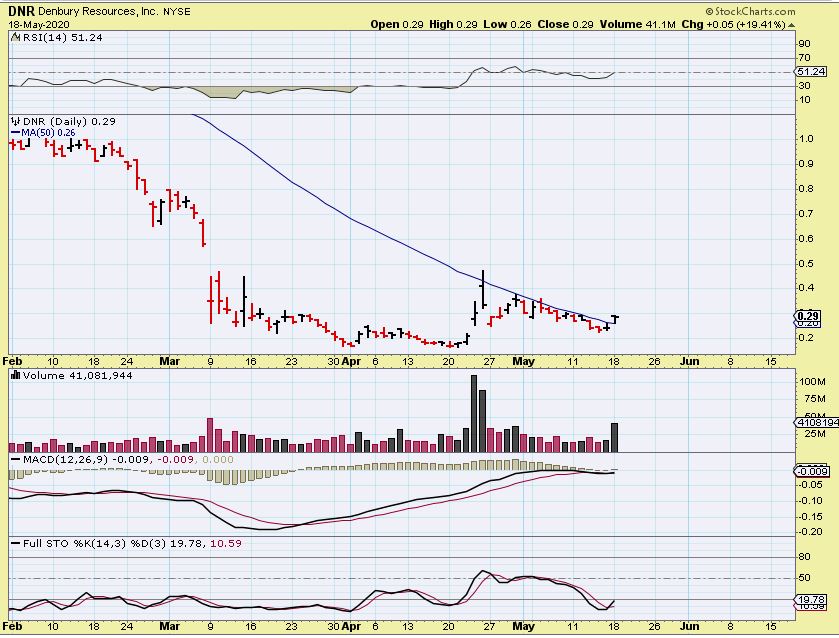Click the Jun label below the price chart
The image size is (839, 638).
pyautogui.click(x=690, y=361)
